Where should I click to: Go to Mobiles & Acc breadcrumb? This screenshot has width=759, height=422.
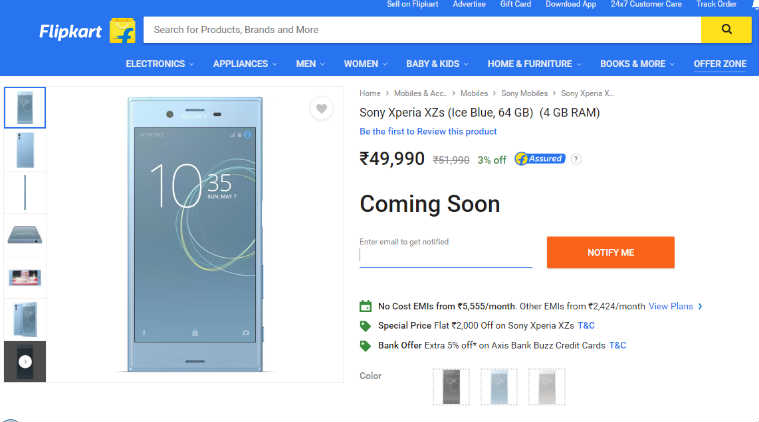tap(420, 93)
